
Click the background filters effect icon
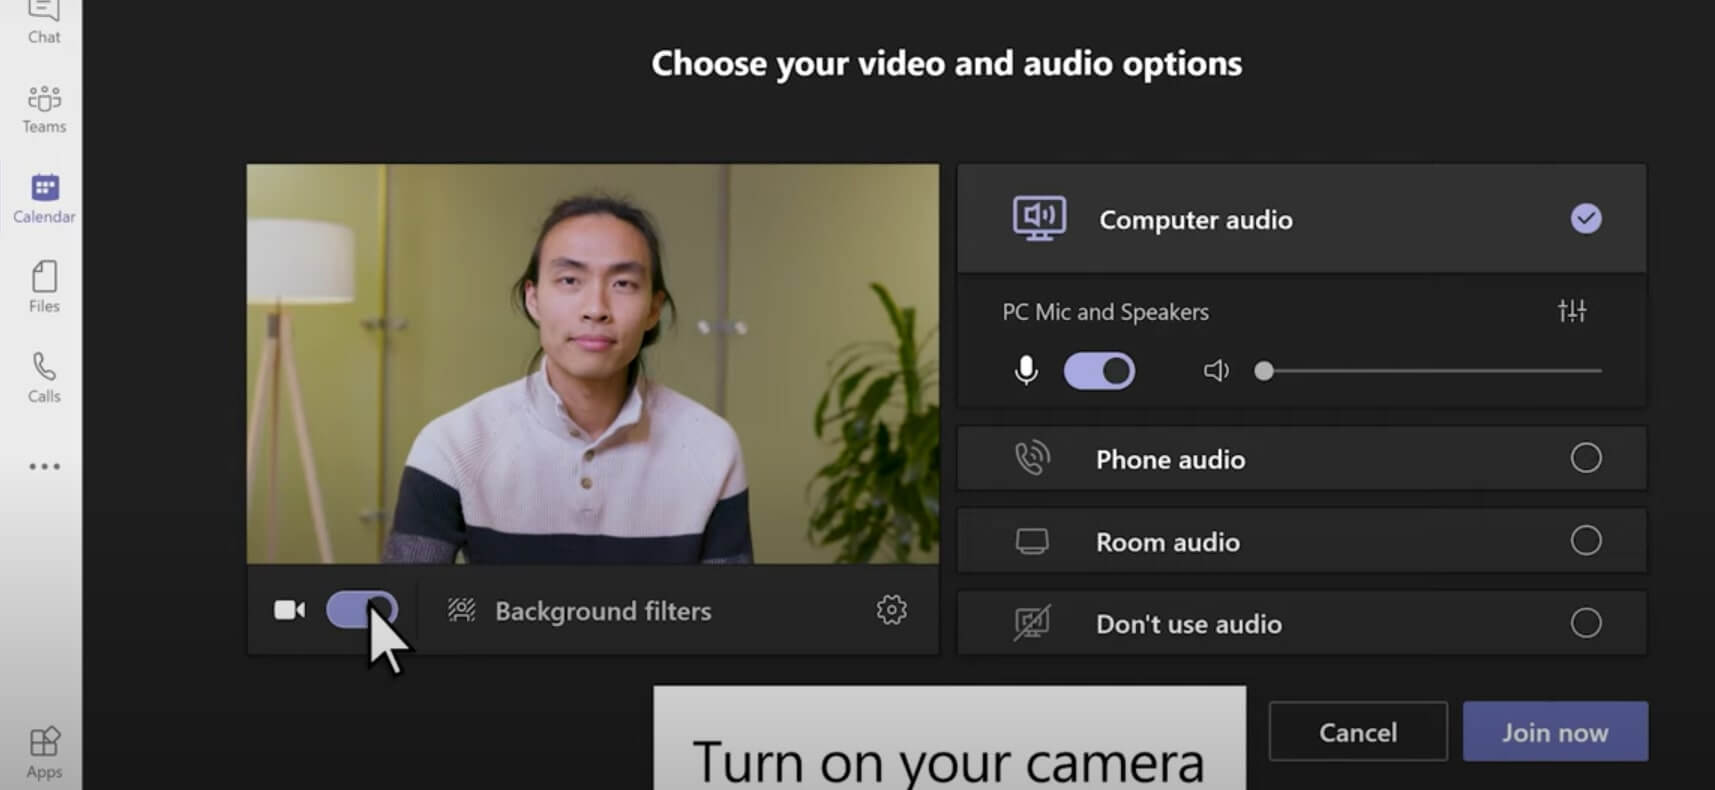[x=462, y=610]
